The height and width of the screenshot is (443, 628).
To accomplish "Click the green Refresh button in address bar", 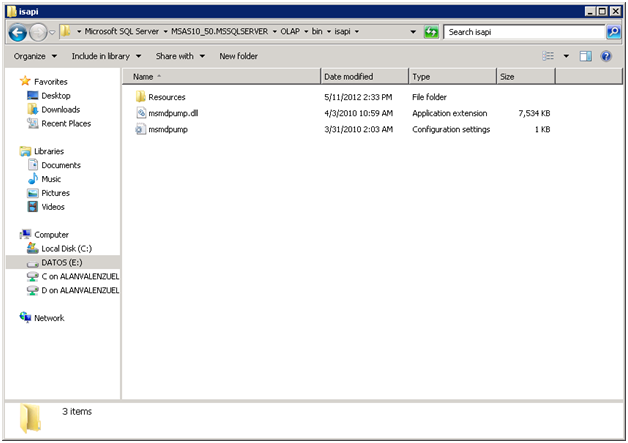I will pos(431,32).
